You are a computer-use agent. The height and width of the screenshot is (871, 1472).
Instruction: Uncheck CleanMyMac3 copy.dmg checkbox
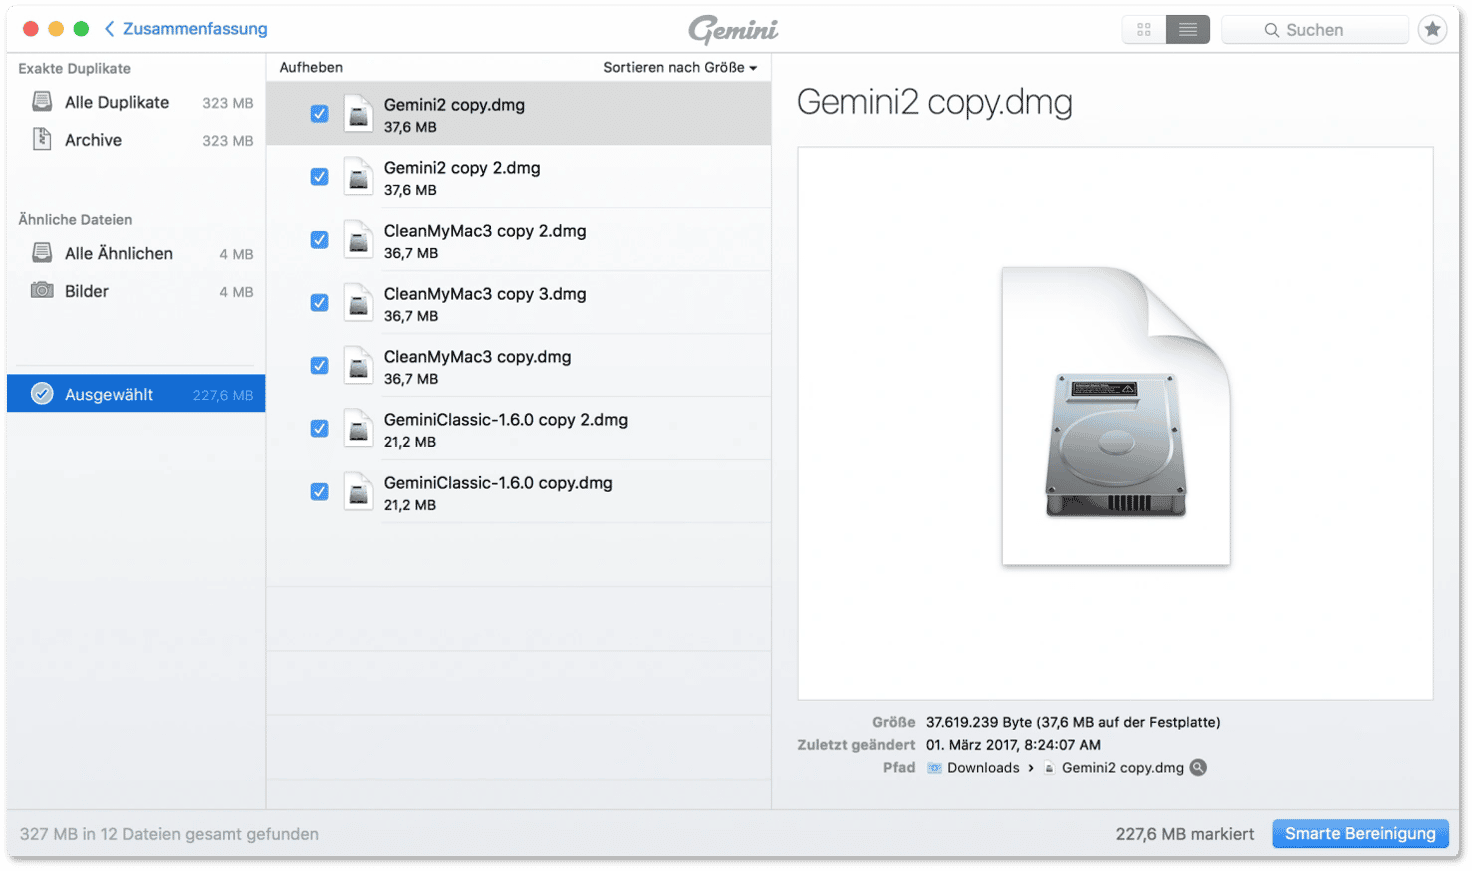[319, 366]
